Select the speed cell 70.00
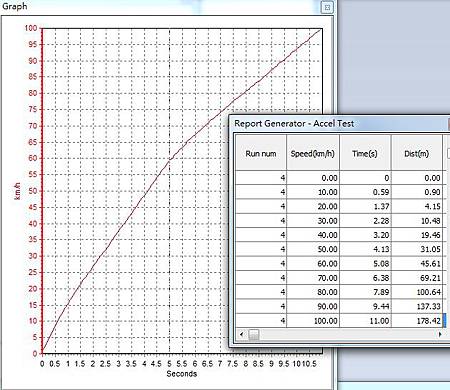The image size is (450, 390). click(x=313, y=278)
